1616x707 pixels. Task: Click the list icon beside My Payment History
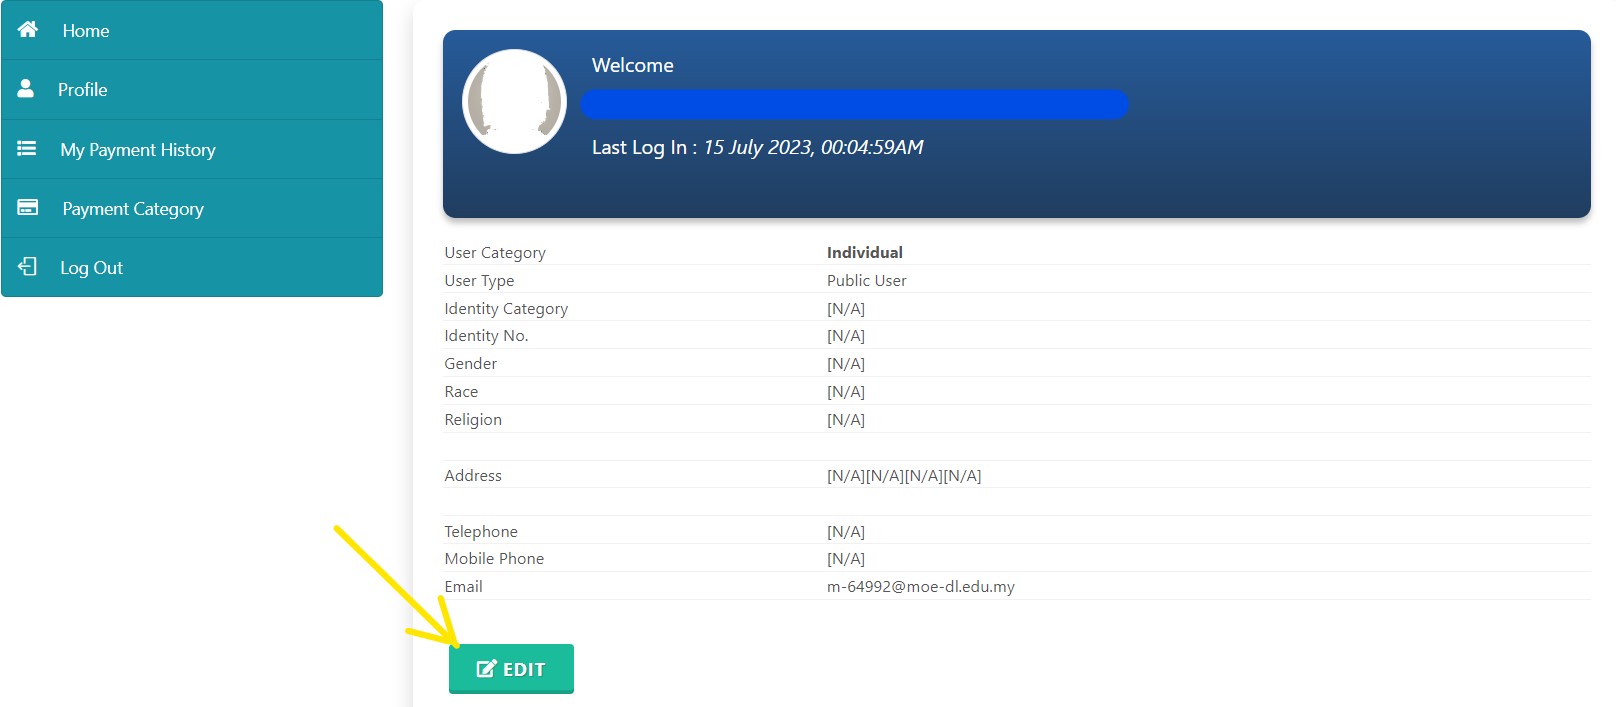pos(27,149)
